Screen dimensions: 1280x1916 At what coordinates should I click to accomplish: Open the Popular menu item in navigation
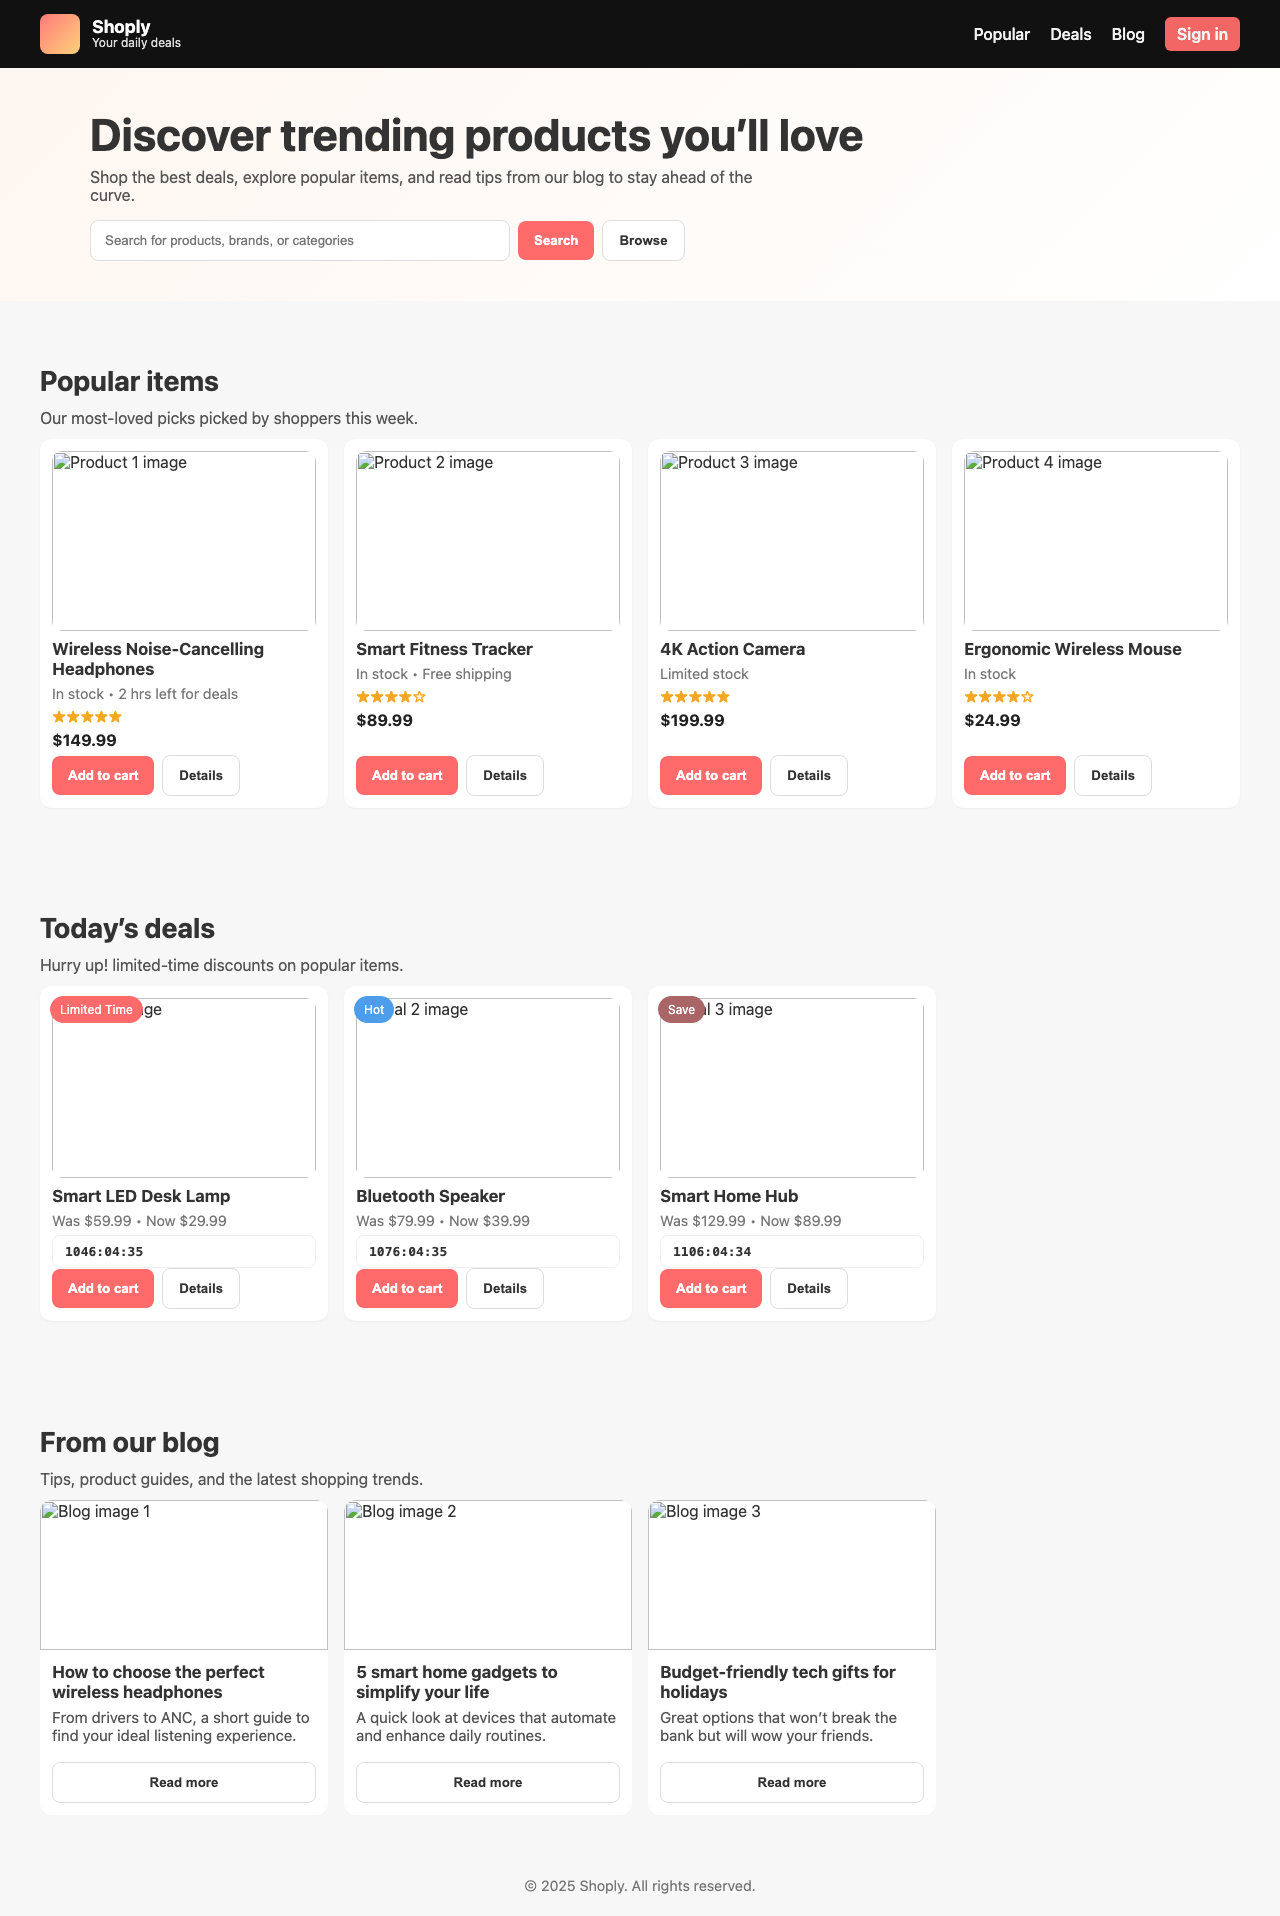click(1001, 33)
